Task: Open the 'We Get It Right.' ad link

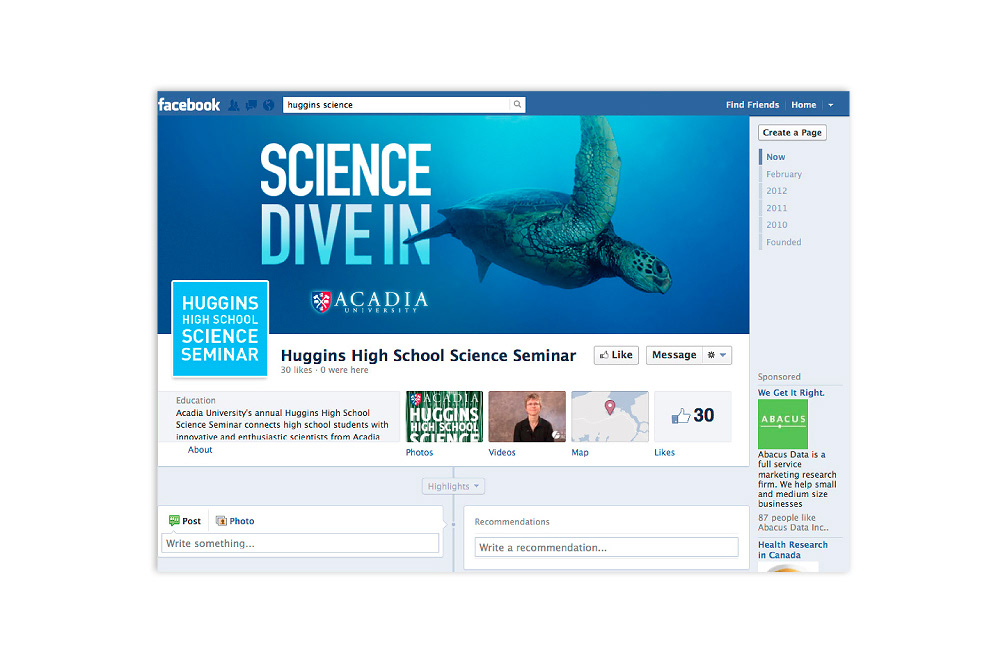Action: (791, 393)
